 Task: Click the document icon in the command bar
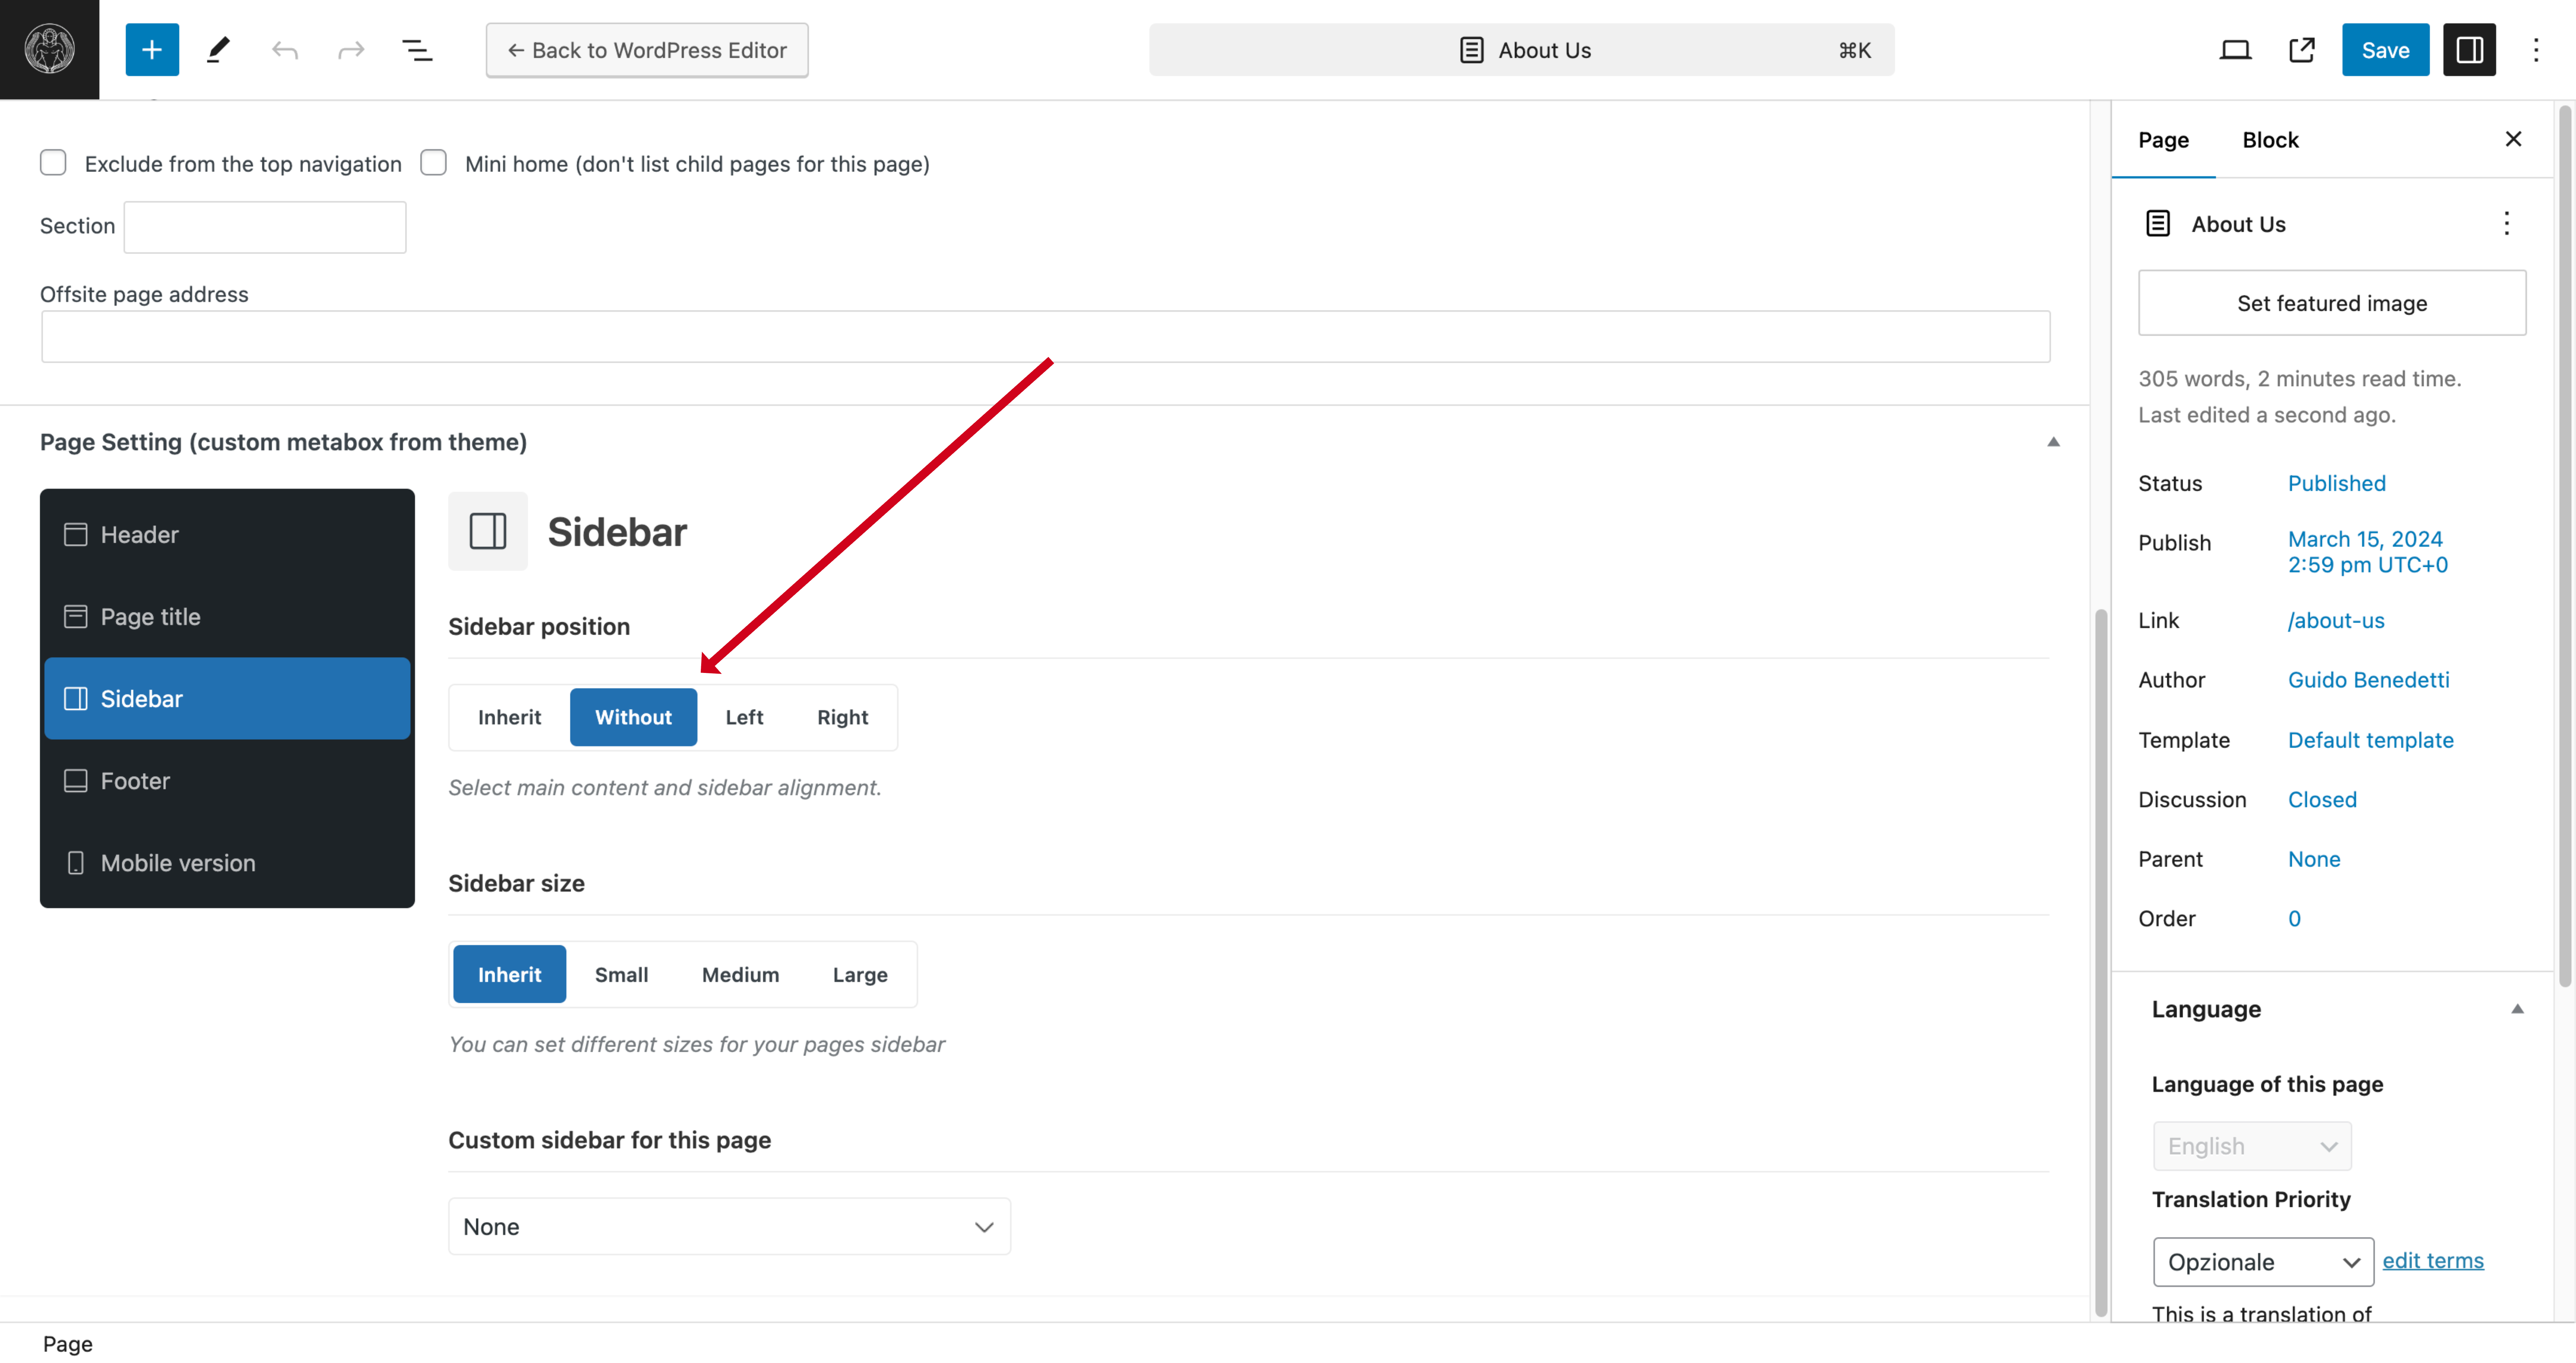pos(1471,50)
